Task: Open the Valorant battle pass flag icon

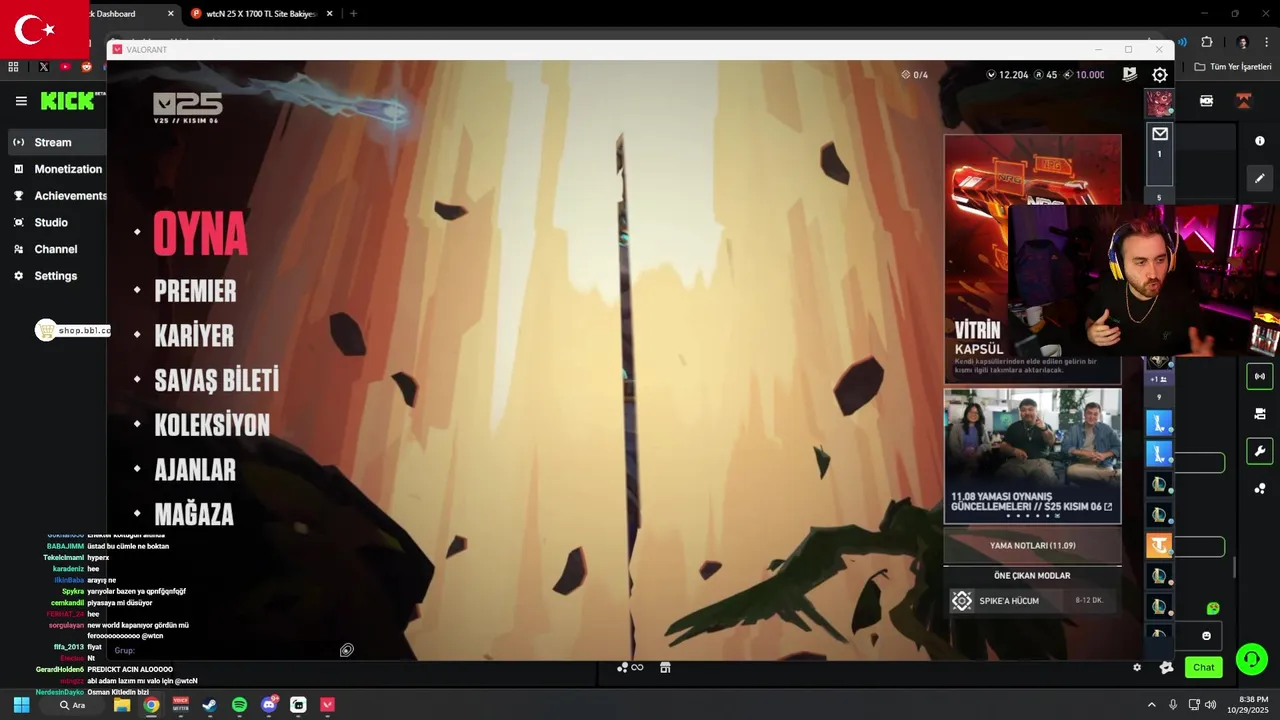Action: click(1129, 75)
